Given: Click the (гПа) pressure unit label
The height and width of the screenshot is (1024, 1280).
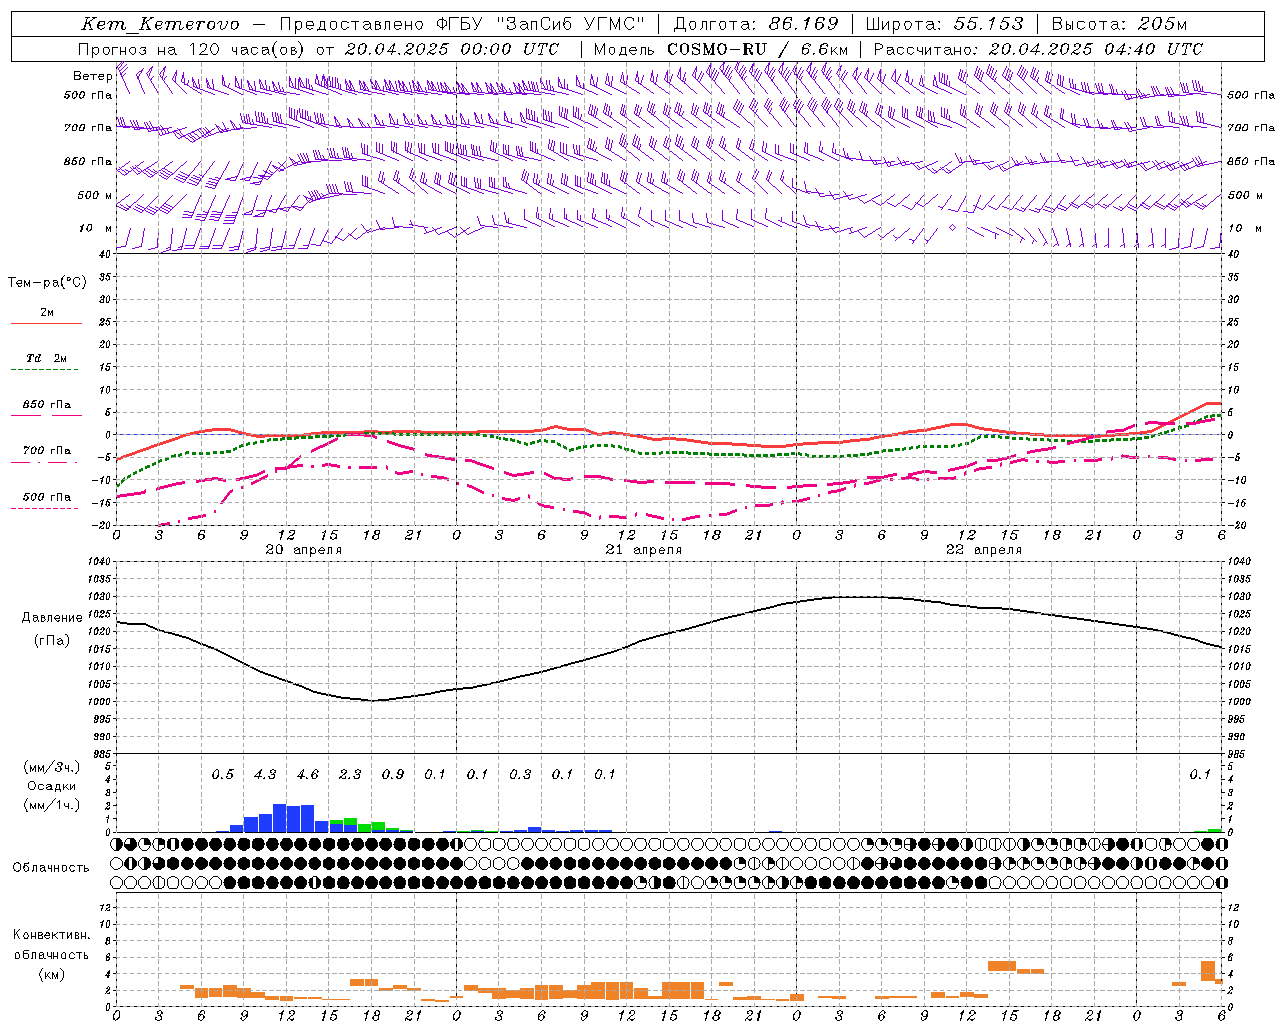Looking at the screenshot, I should pyautogui.click(x=52, y=641).
